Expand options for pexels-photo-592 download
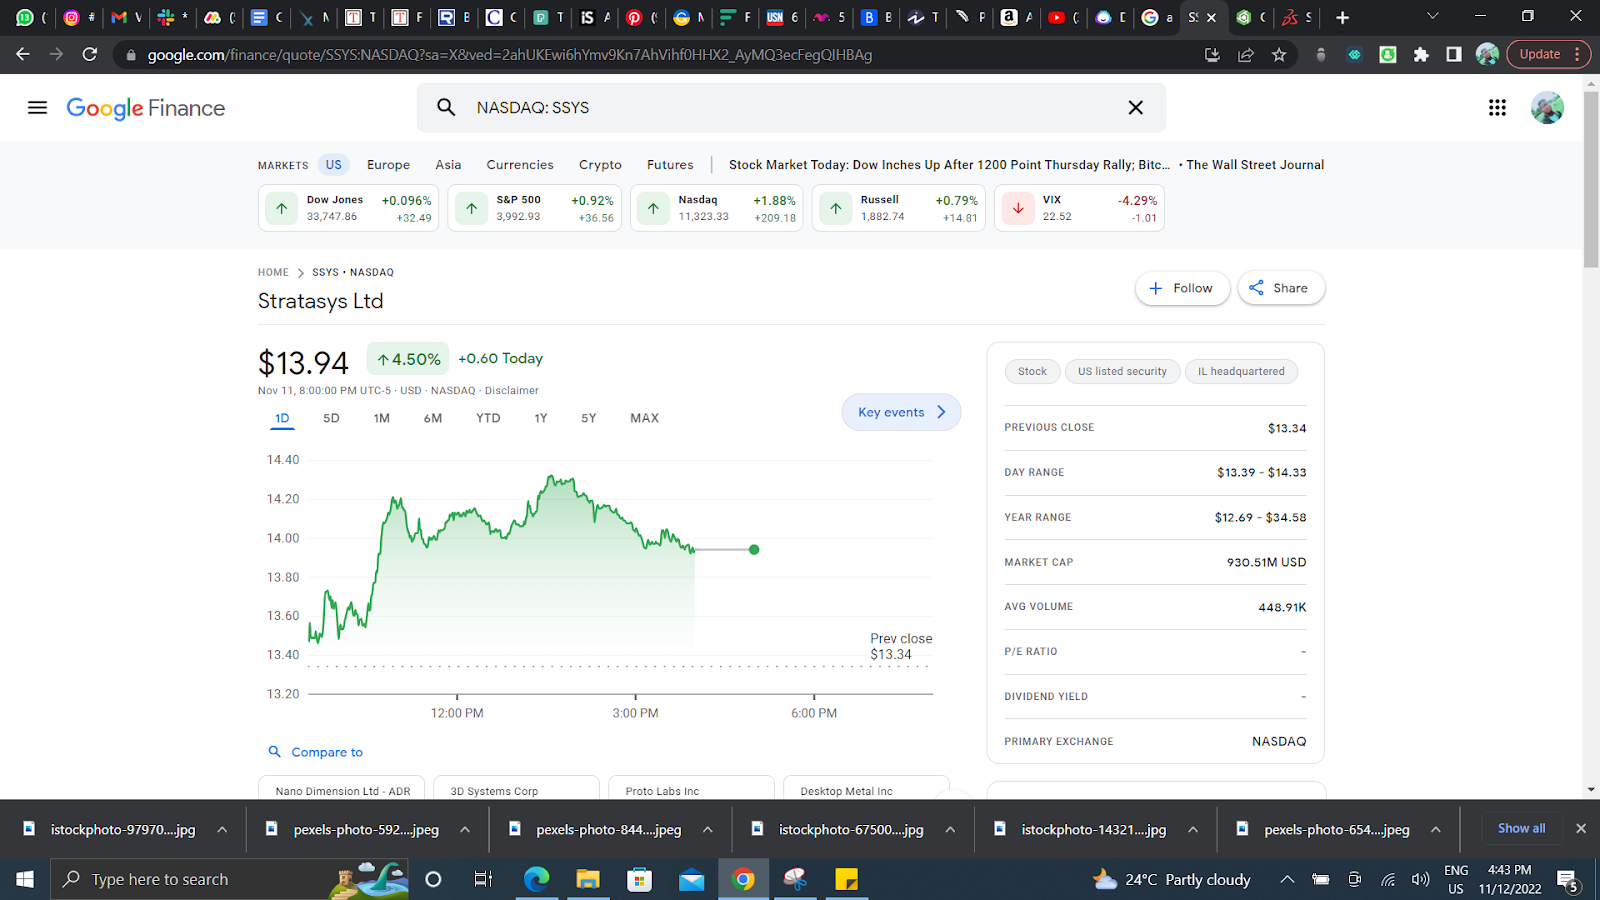Image resolution: width=1600 pixels, height=900 pixels. 465,829
